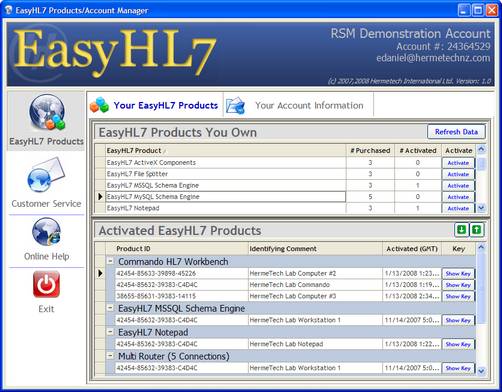
Task: Open the Online Help globe icon
Action: [x=46, y=231]
